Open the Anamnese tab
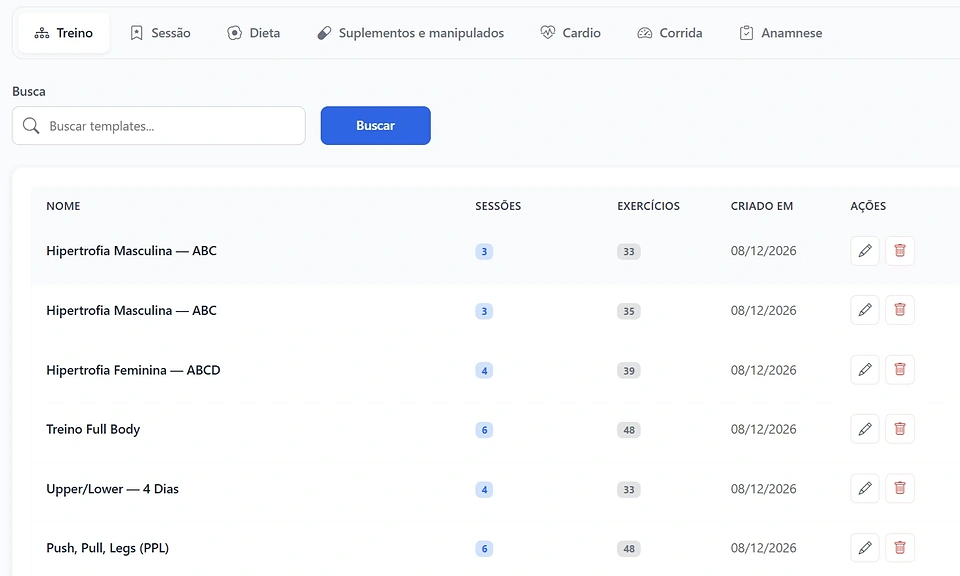Screen dimensions: 960x576 [x=781, y=33]
